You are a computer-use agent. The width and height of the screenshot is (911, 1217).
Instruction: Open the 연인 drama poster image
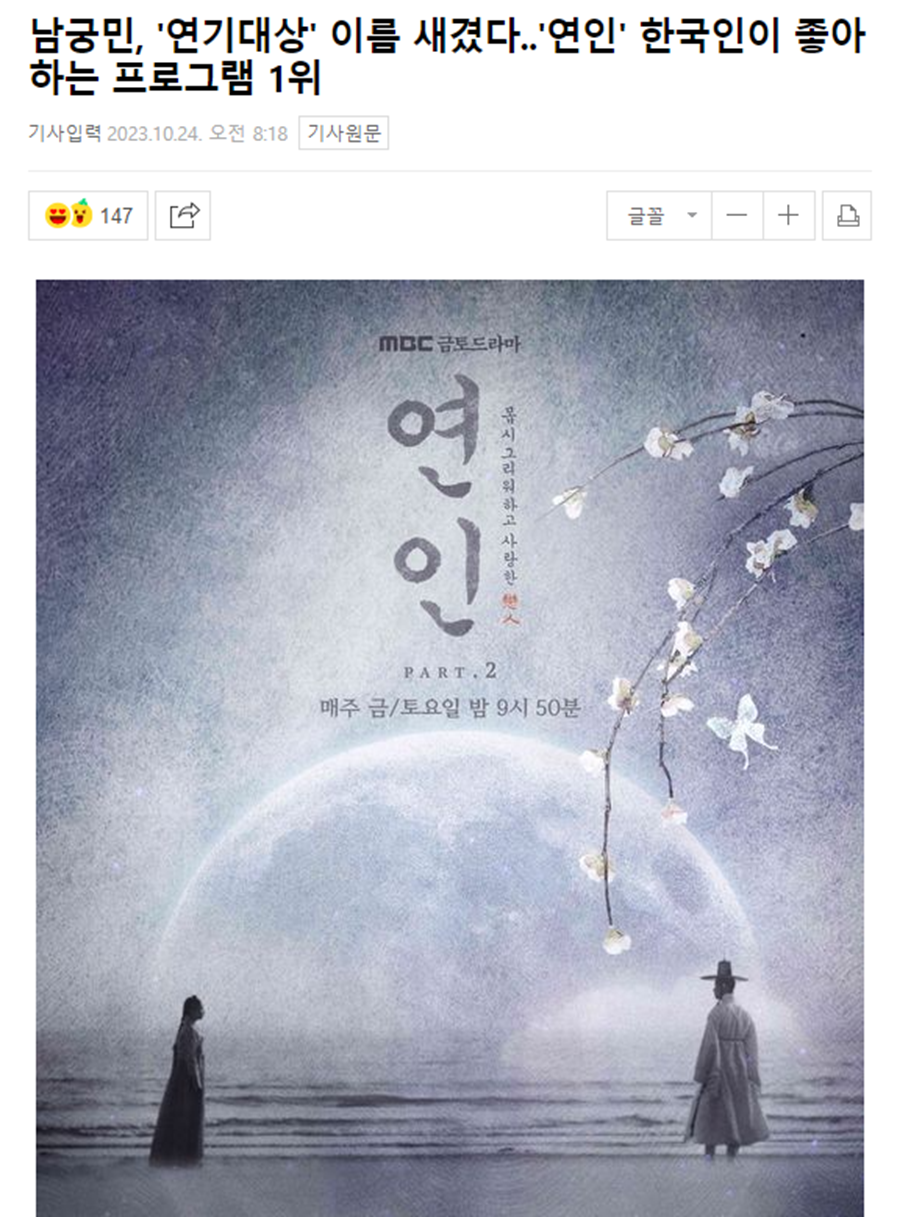[450, 748]
